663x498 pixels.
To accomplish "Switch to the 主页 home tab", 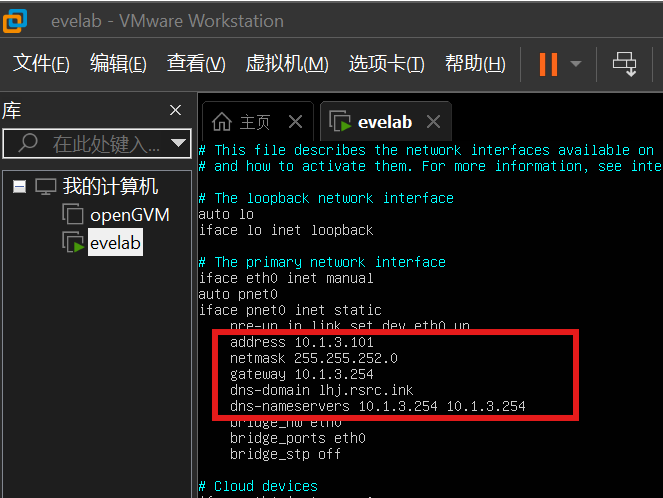I will coord(243,122).
